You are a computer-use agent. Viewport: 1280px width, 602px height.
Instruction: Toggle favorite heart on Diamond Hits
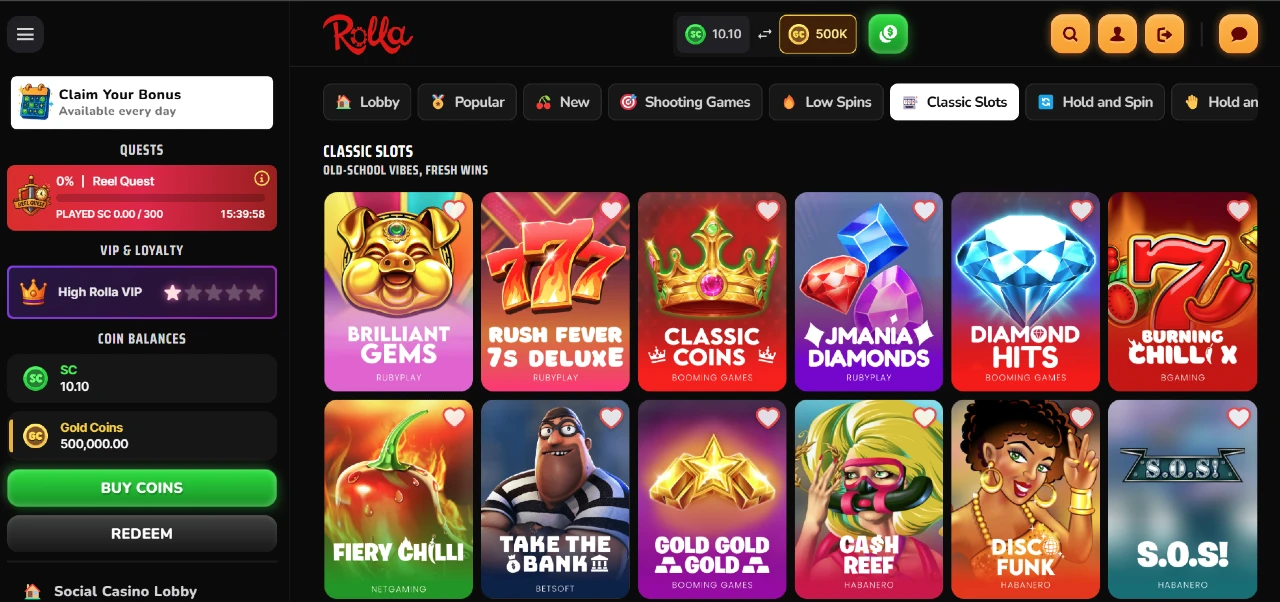click(x=1081, y=210)
